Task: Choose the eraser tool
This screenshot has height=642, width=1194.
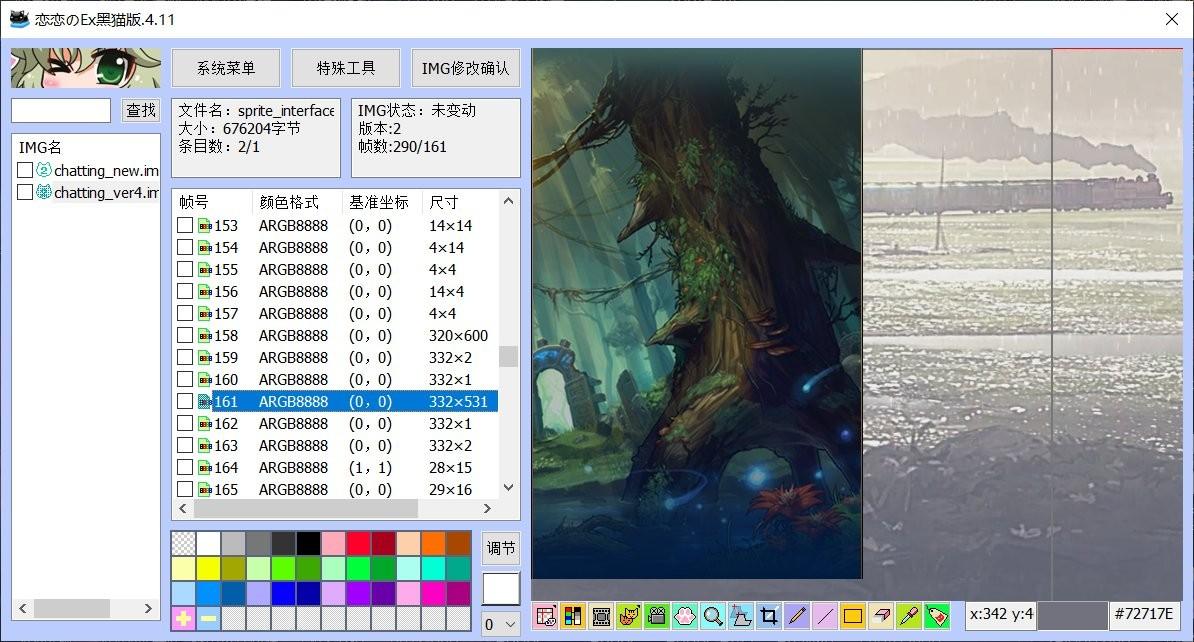Action: [x=881, y=616]
